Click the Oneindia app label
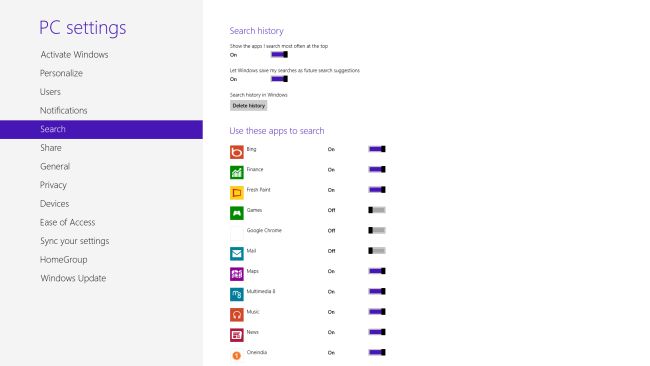The image size is (650, 366). [257, 352]
